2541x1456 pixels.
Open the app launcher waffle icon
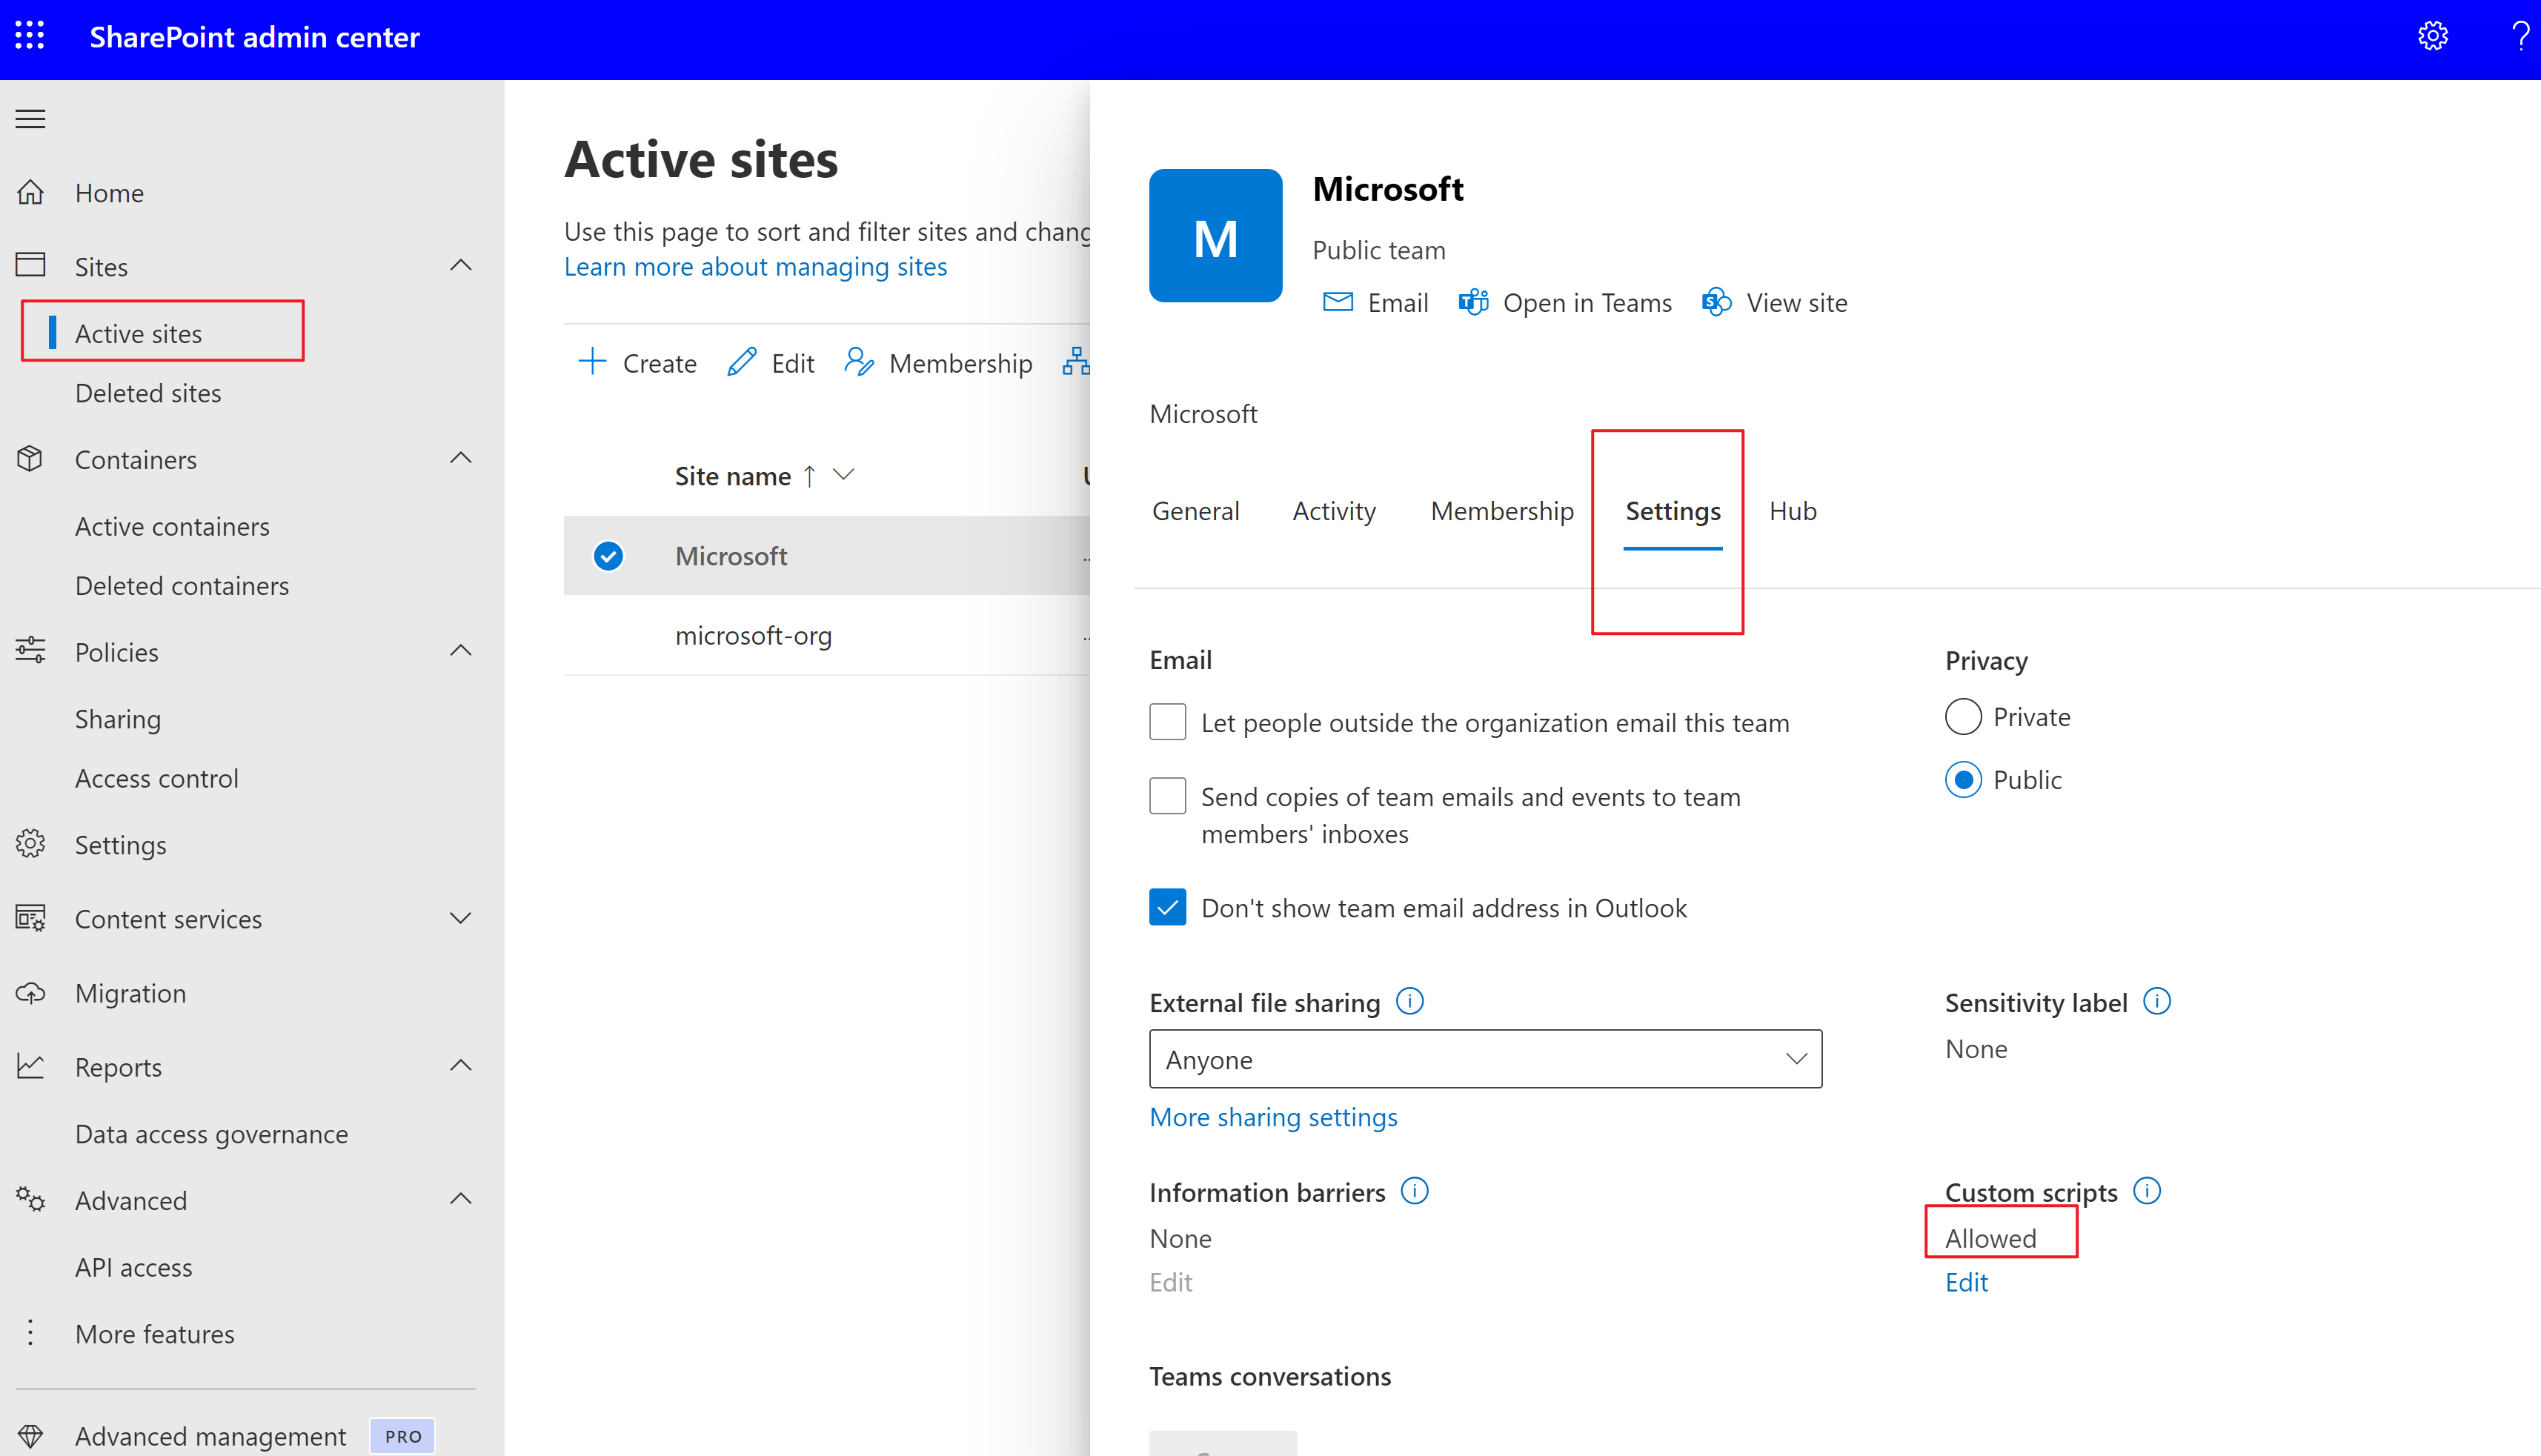pyautogui.click(x=30, y=36)
